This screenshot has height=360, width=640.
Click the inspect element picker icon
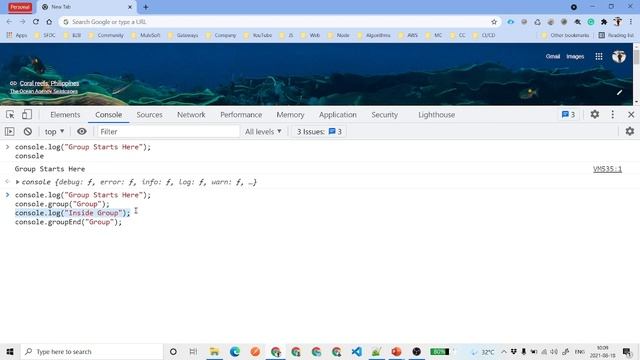pos(10,115)
